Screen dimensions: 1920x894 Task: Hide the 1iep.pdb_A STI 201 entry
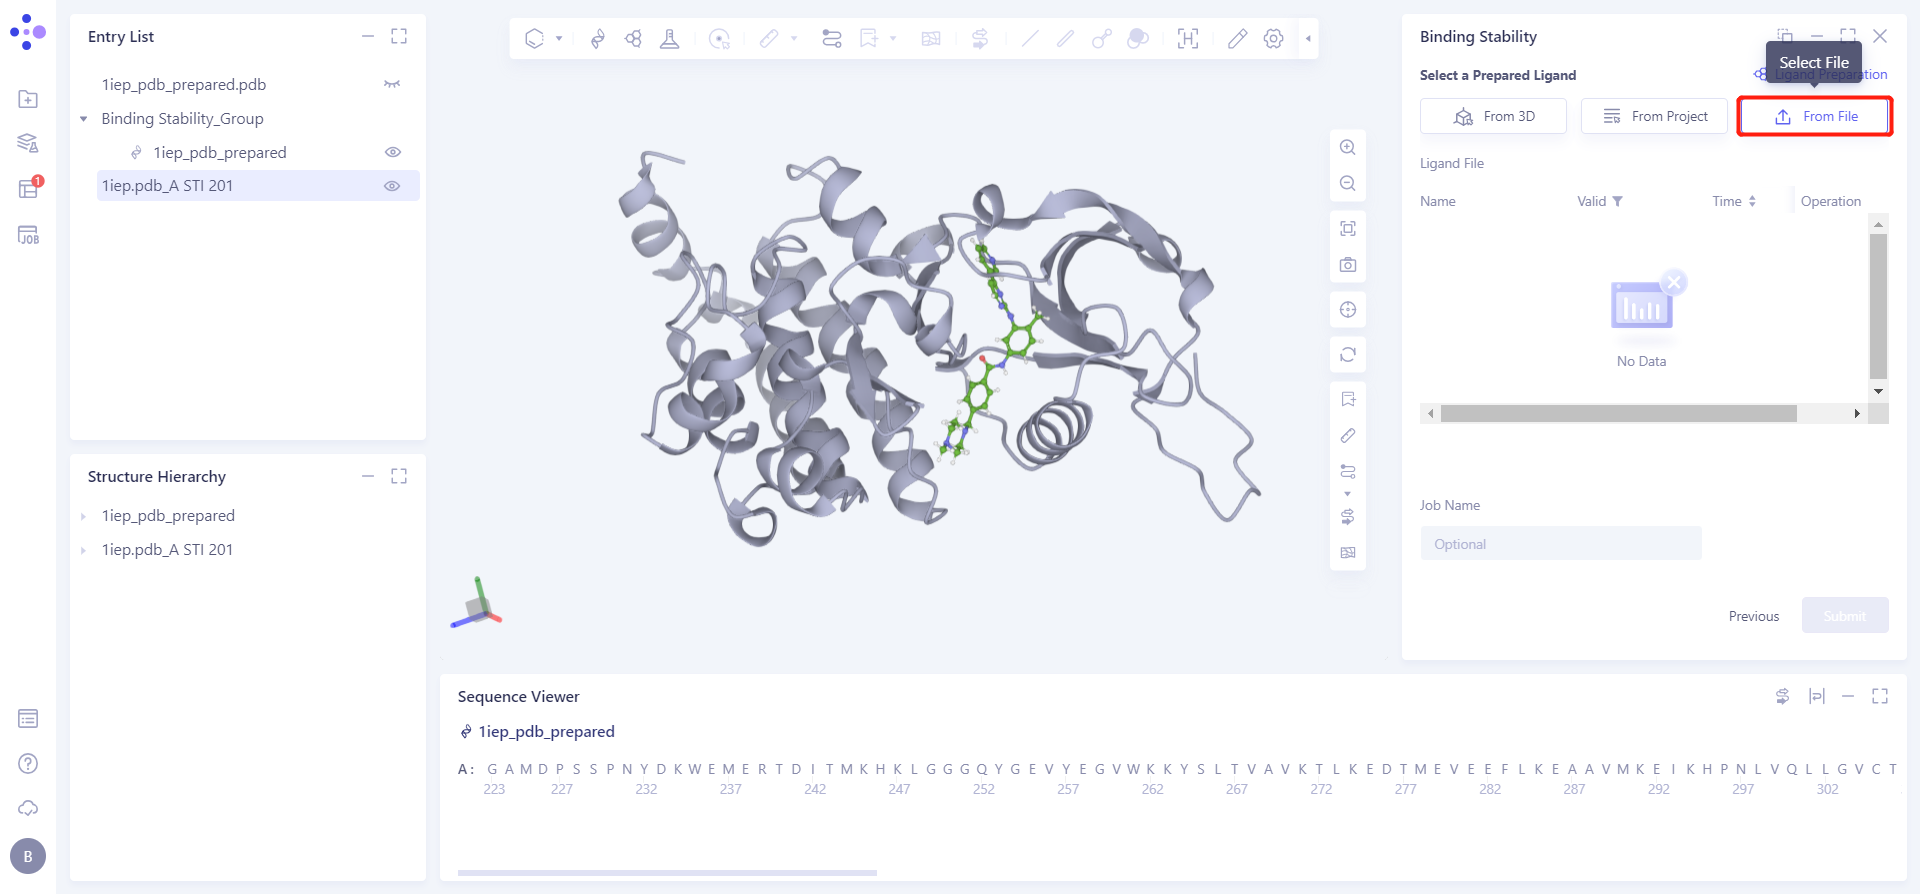(392, 186)
